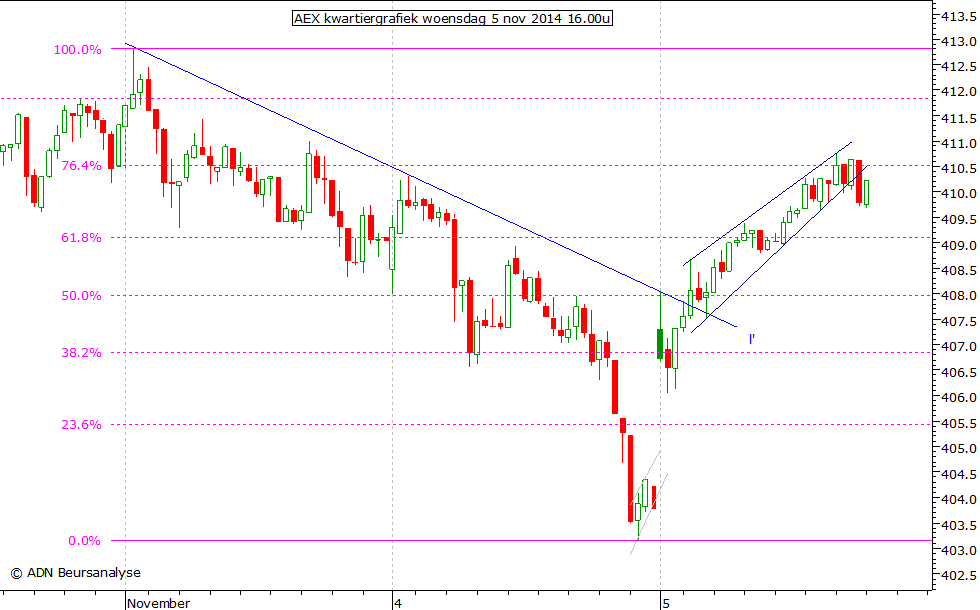The width and height of the screenshot is (980, 610).
Task: Click the 407.0 price axis value
Action: click(x=959, y=346)
